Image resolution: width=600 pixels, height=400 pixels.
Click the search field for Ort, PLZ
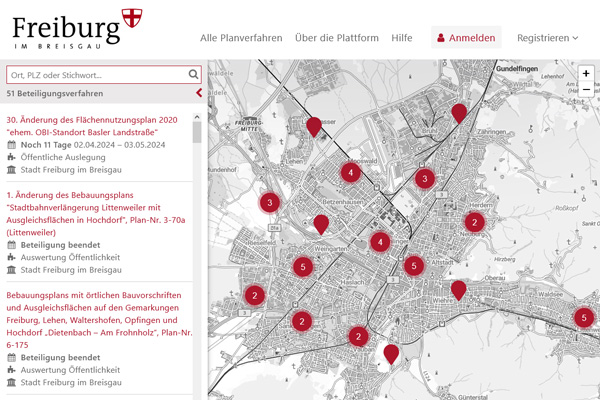point(95,75)
